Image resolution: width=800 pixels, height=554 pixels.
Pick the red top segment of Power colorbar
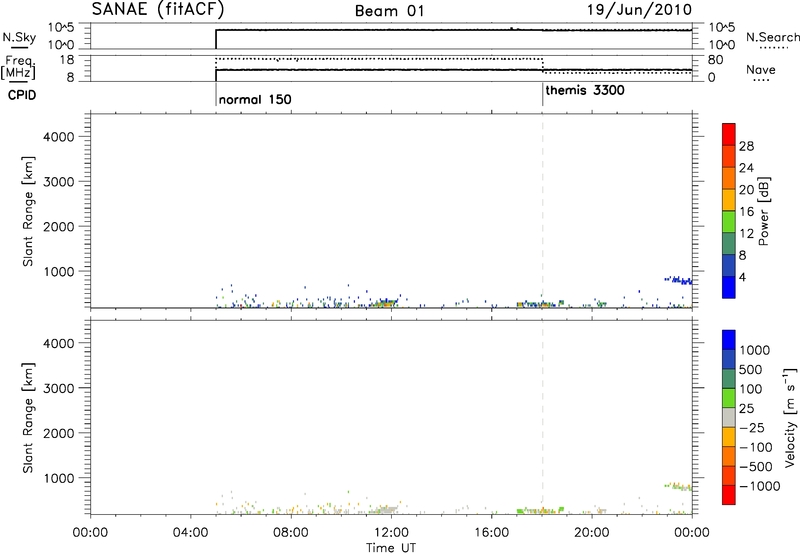coord(729,134)
